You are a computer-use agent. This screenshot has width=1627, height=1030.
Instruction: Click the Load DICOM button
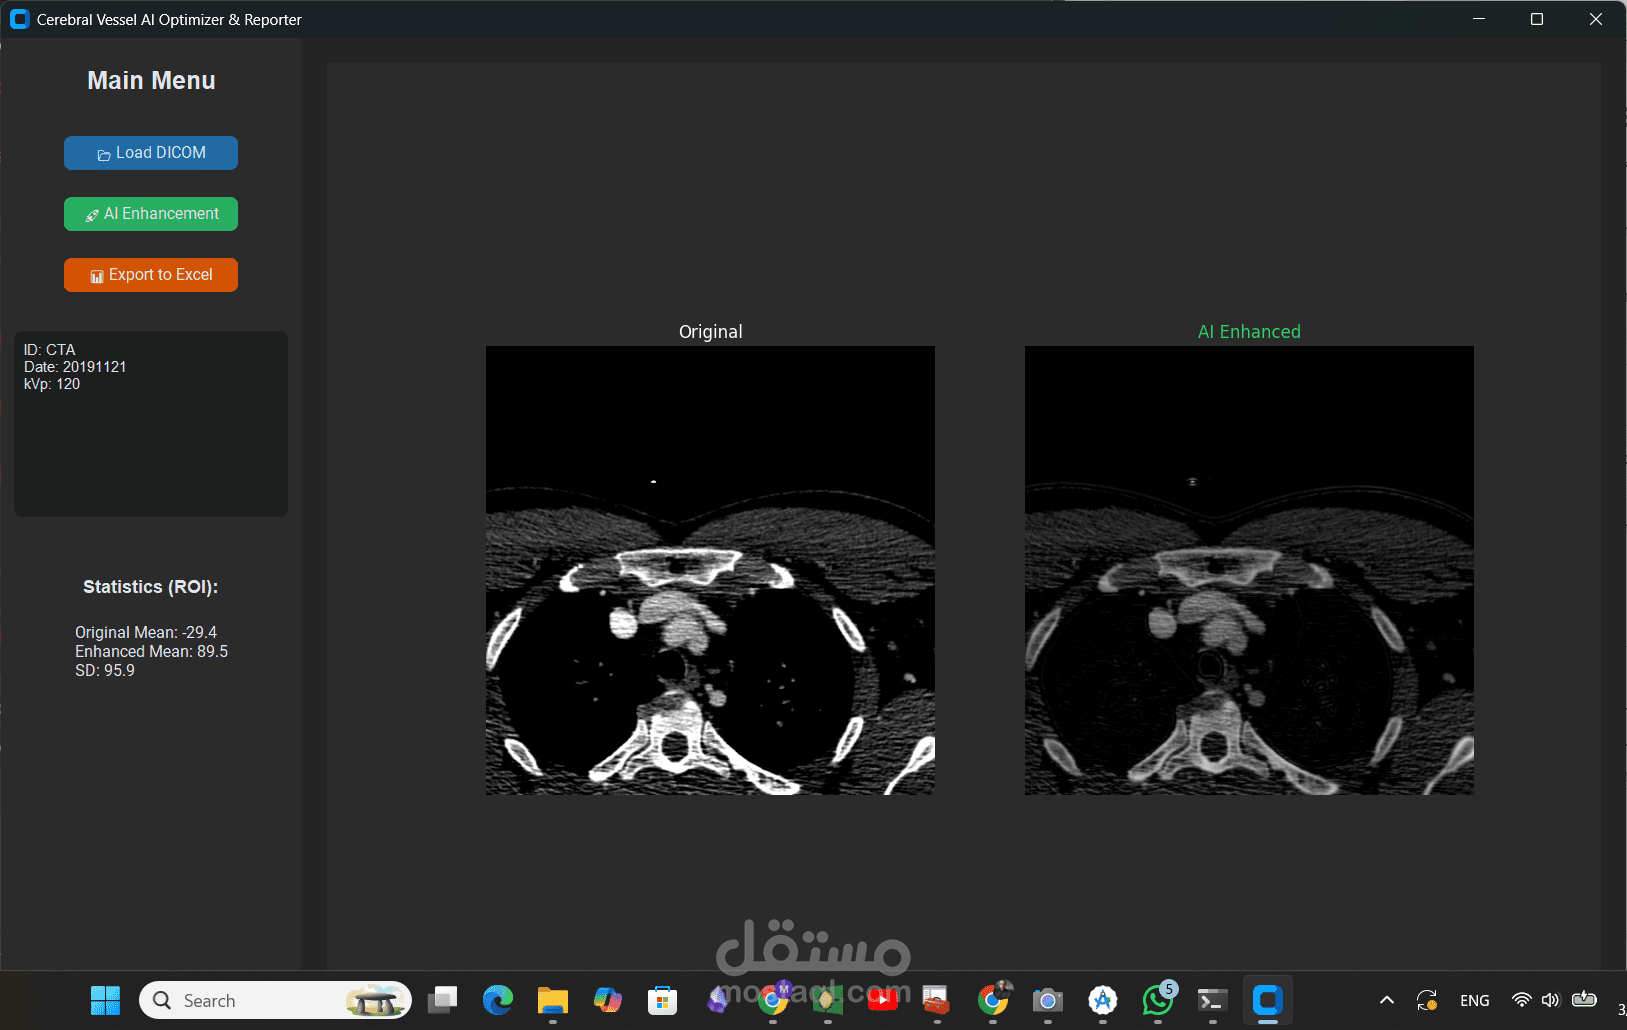151,153
